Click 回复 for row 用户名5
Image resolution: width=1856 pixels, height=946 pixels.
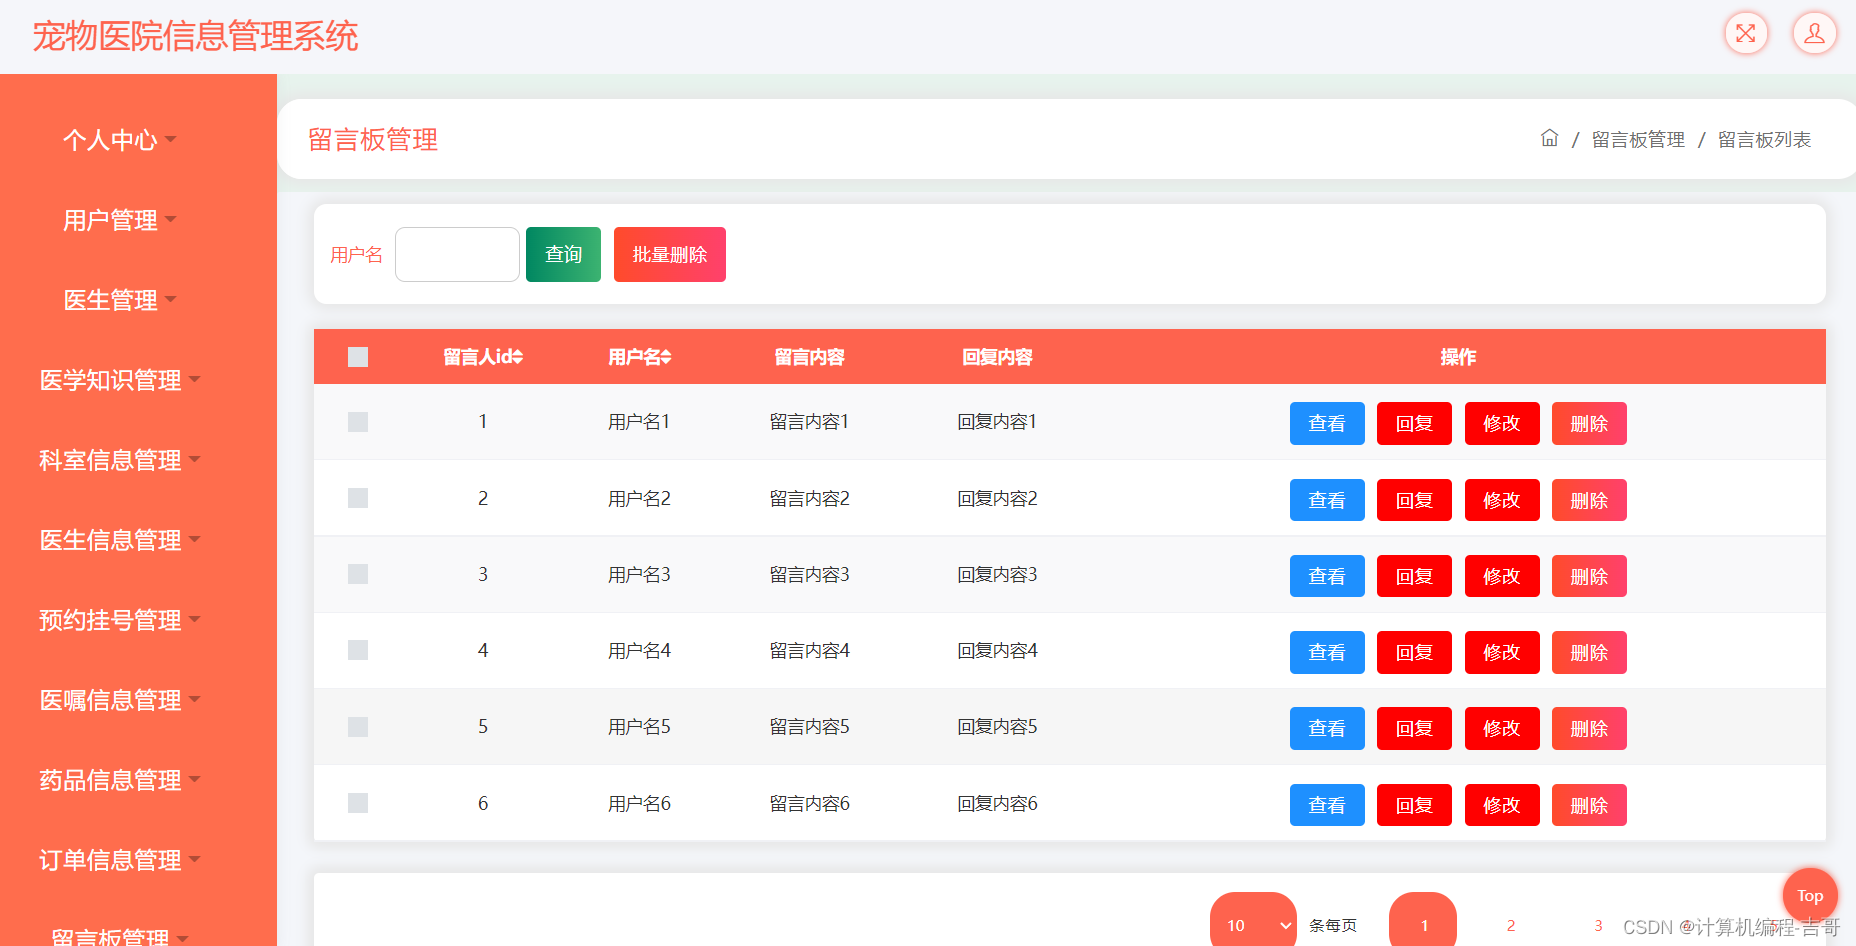pyautogui.click(x=1414, y=728)
